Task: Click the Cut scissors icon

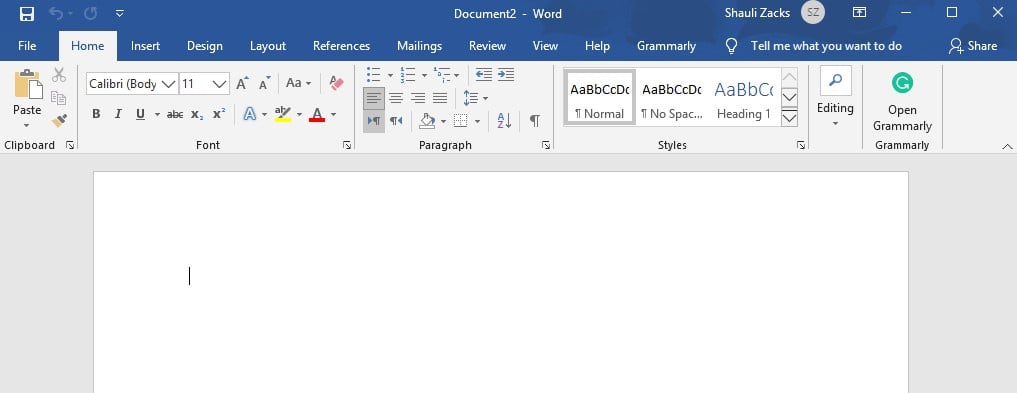Action: point(59,75)
